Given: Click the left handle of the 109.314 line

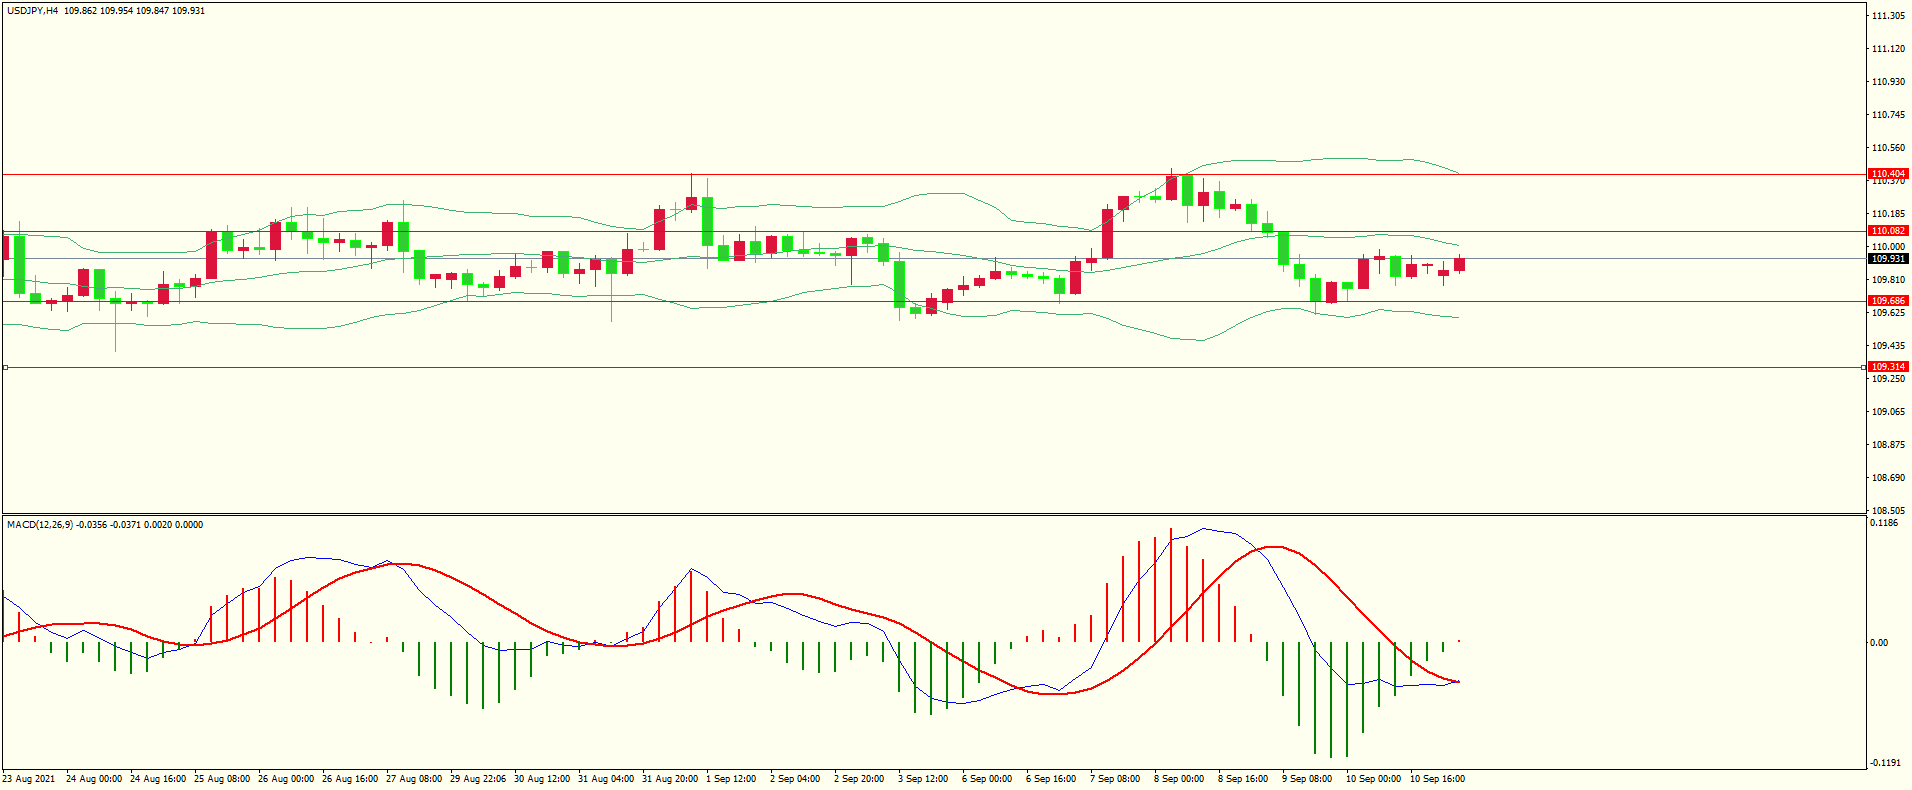Looking at the screenshot, I should [x=5, y=368].
